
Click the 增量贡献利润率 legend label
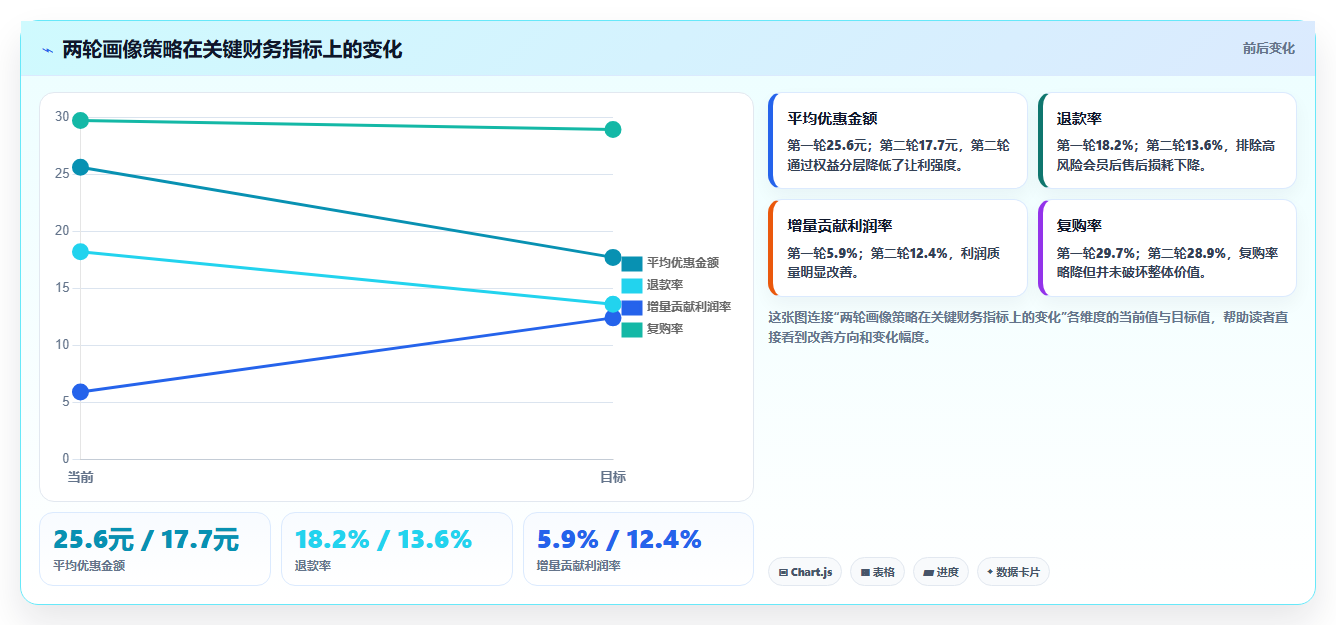coord(689,307)
